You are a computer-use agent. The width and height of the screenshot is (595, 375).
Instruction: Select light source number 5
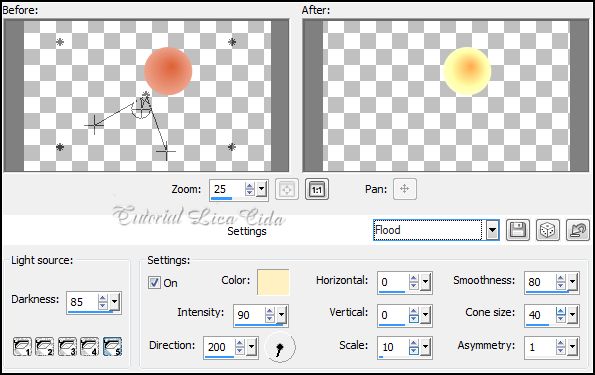point(112,346)
